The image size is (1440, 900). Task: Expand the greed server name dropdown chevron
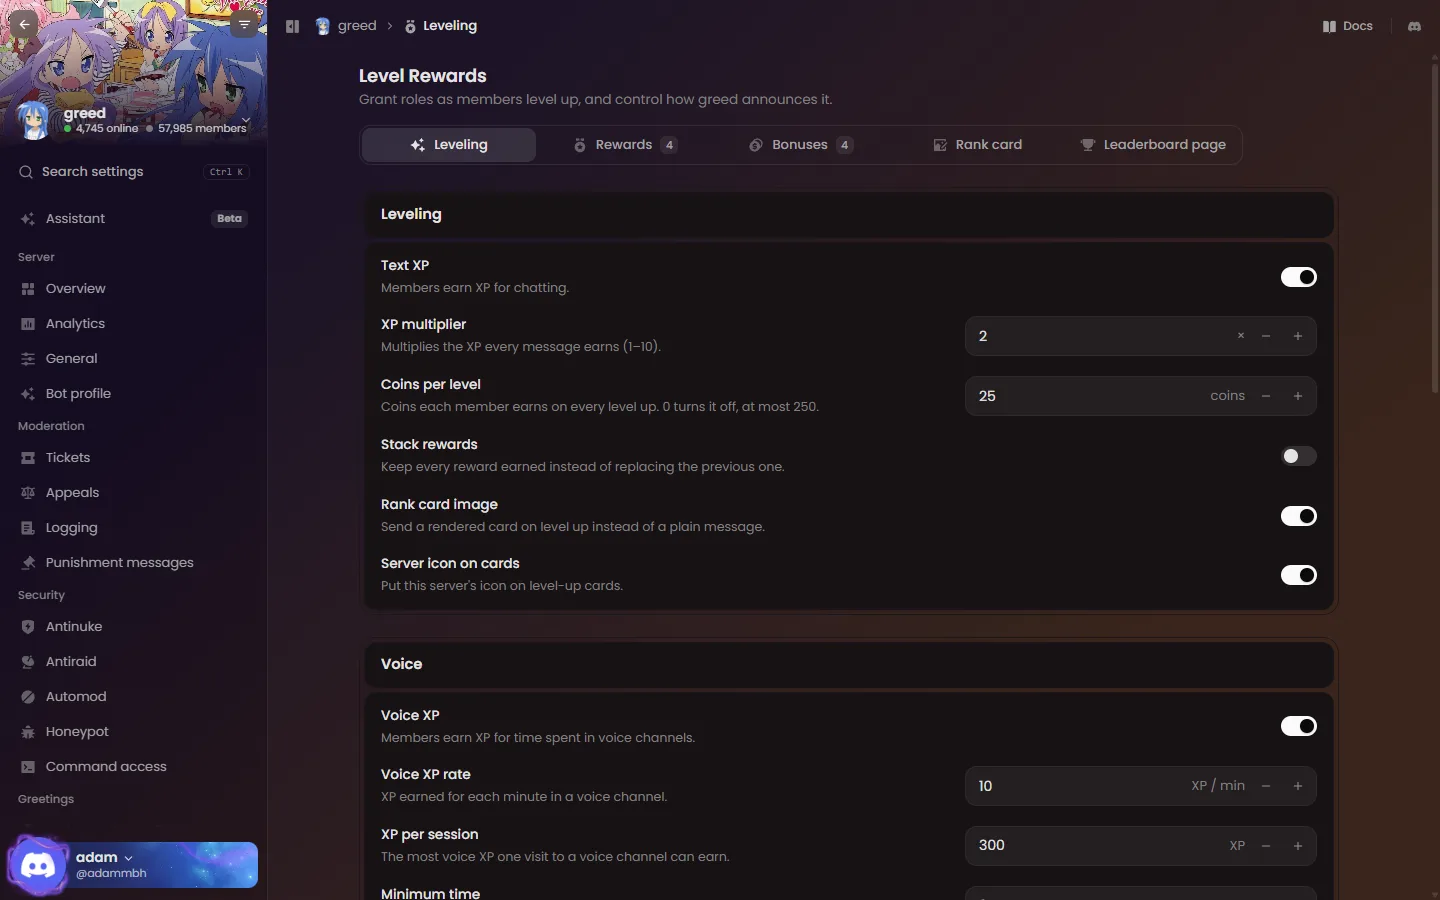coord(246,119)
